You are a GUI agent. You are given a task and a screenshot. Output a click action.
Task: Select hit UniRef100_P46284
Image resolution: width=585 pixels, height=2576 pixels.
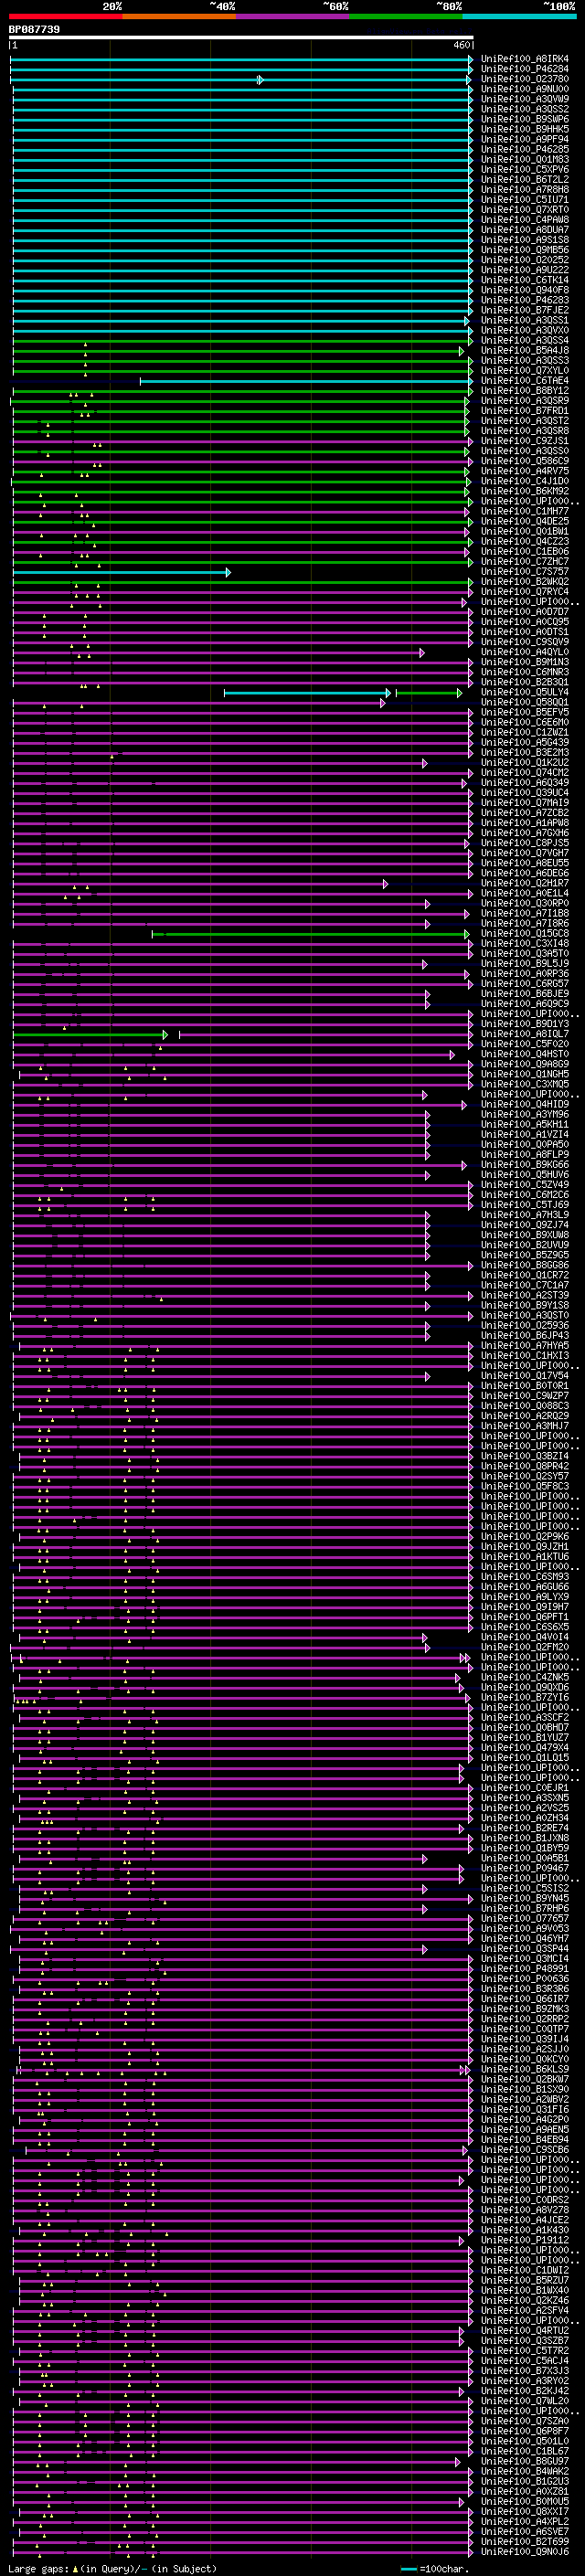tap(525, 69)
